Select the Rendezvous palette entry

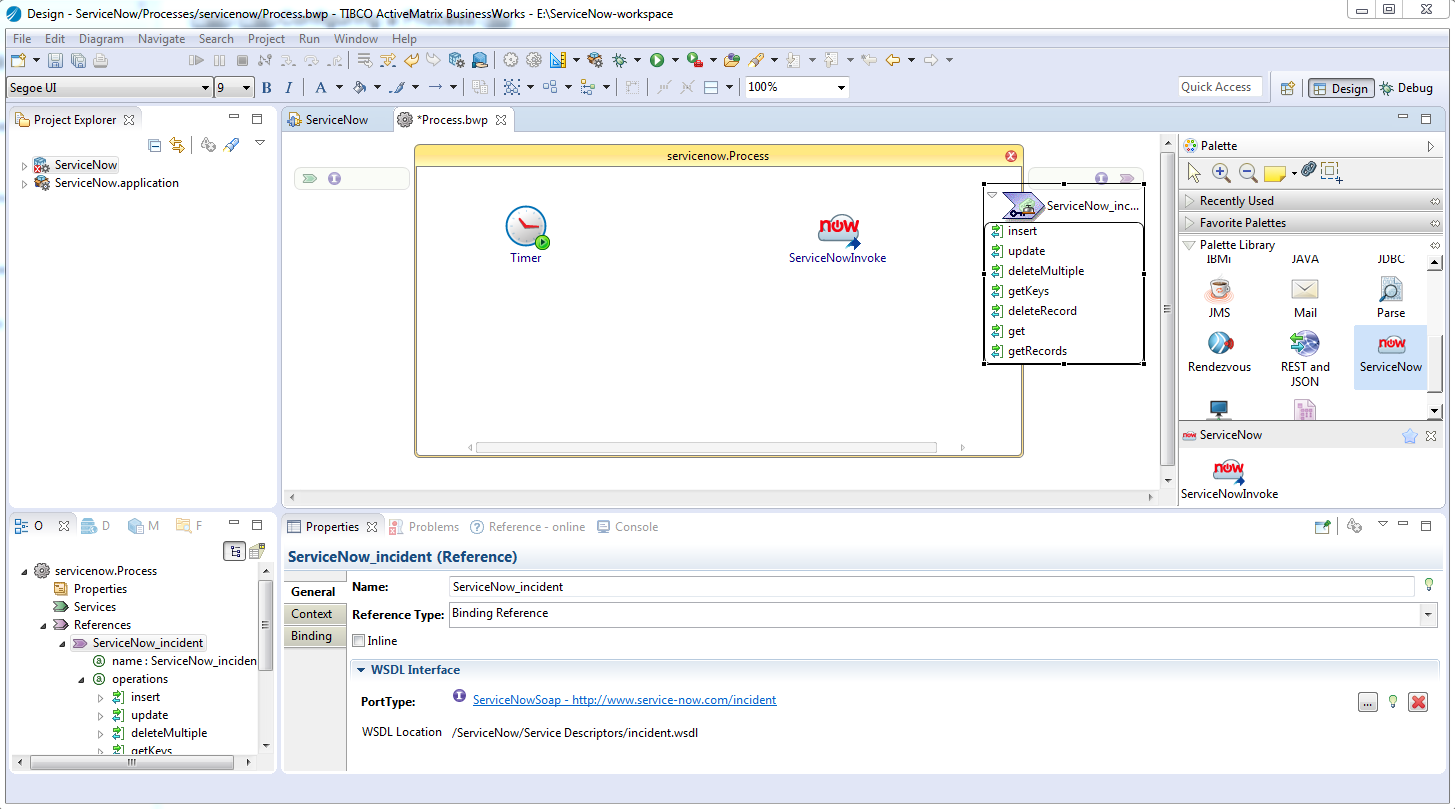pos(1219,352)
